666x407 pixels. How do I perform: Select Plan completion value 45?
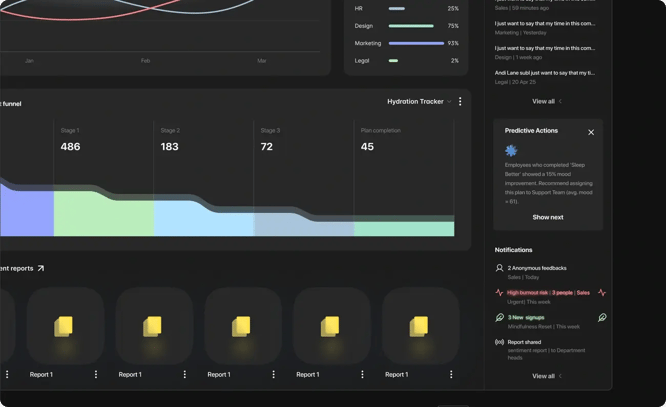[x=367, y=147]
